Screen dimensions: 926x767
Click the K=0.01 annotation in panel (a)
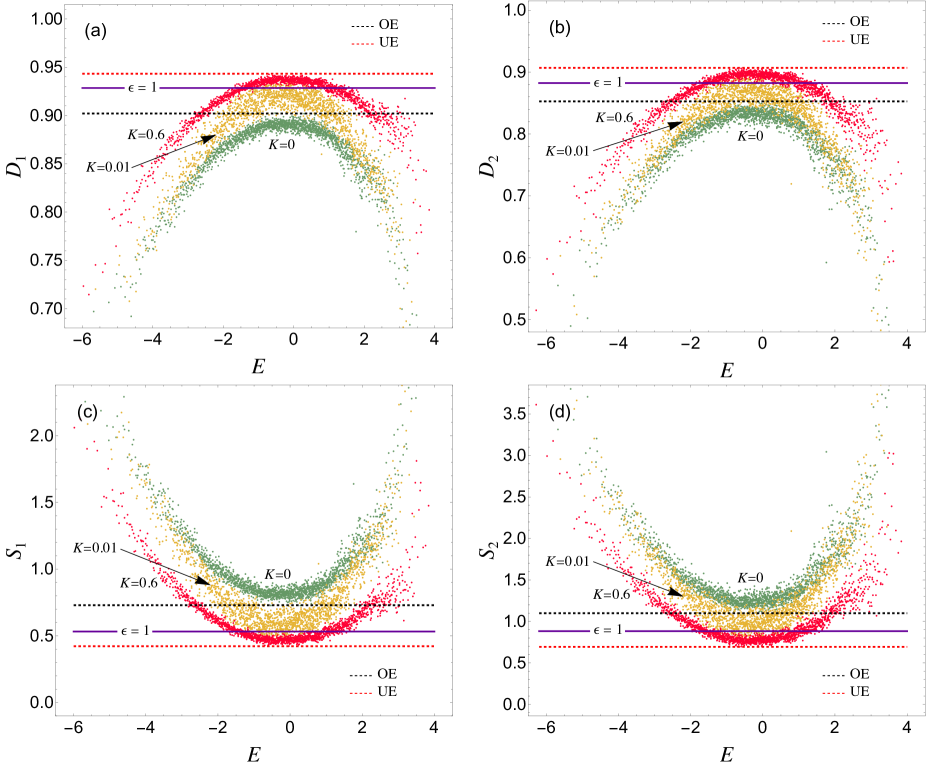pyautogui.click(x=108, y=167)
